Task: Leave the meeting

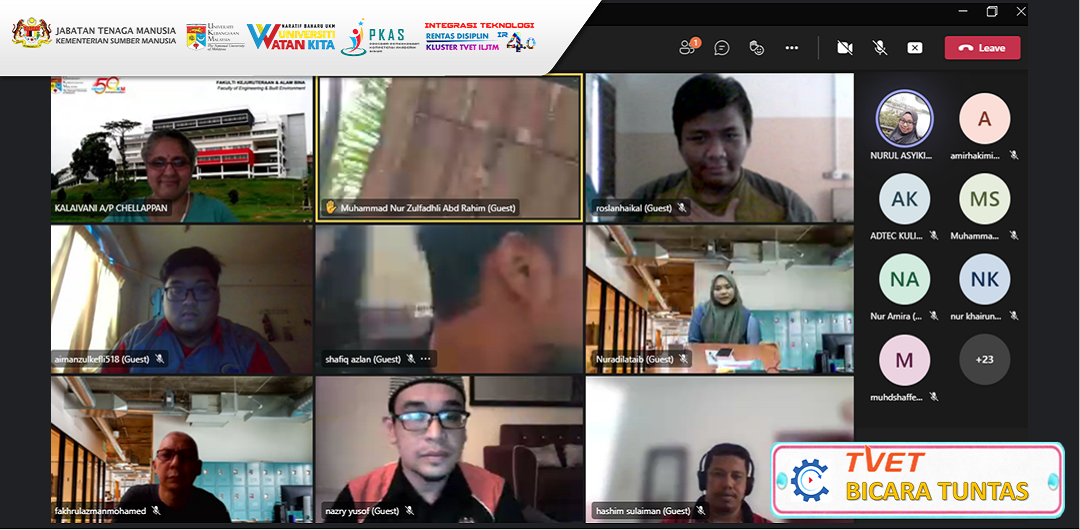Action: click(982, 47)
